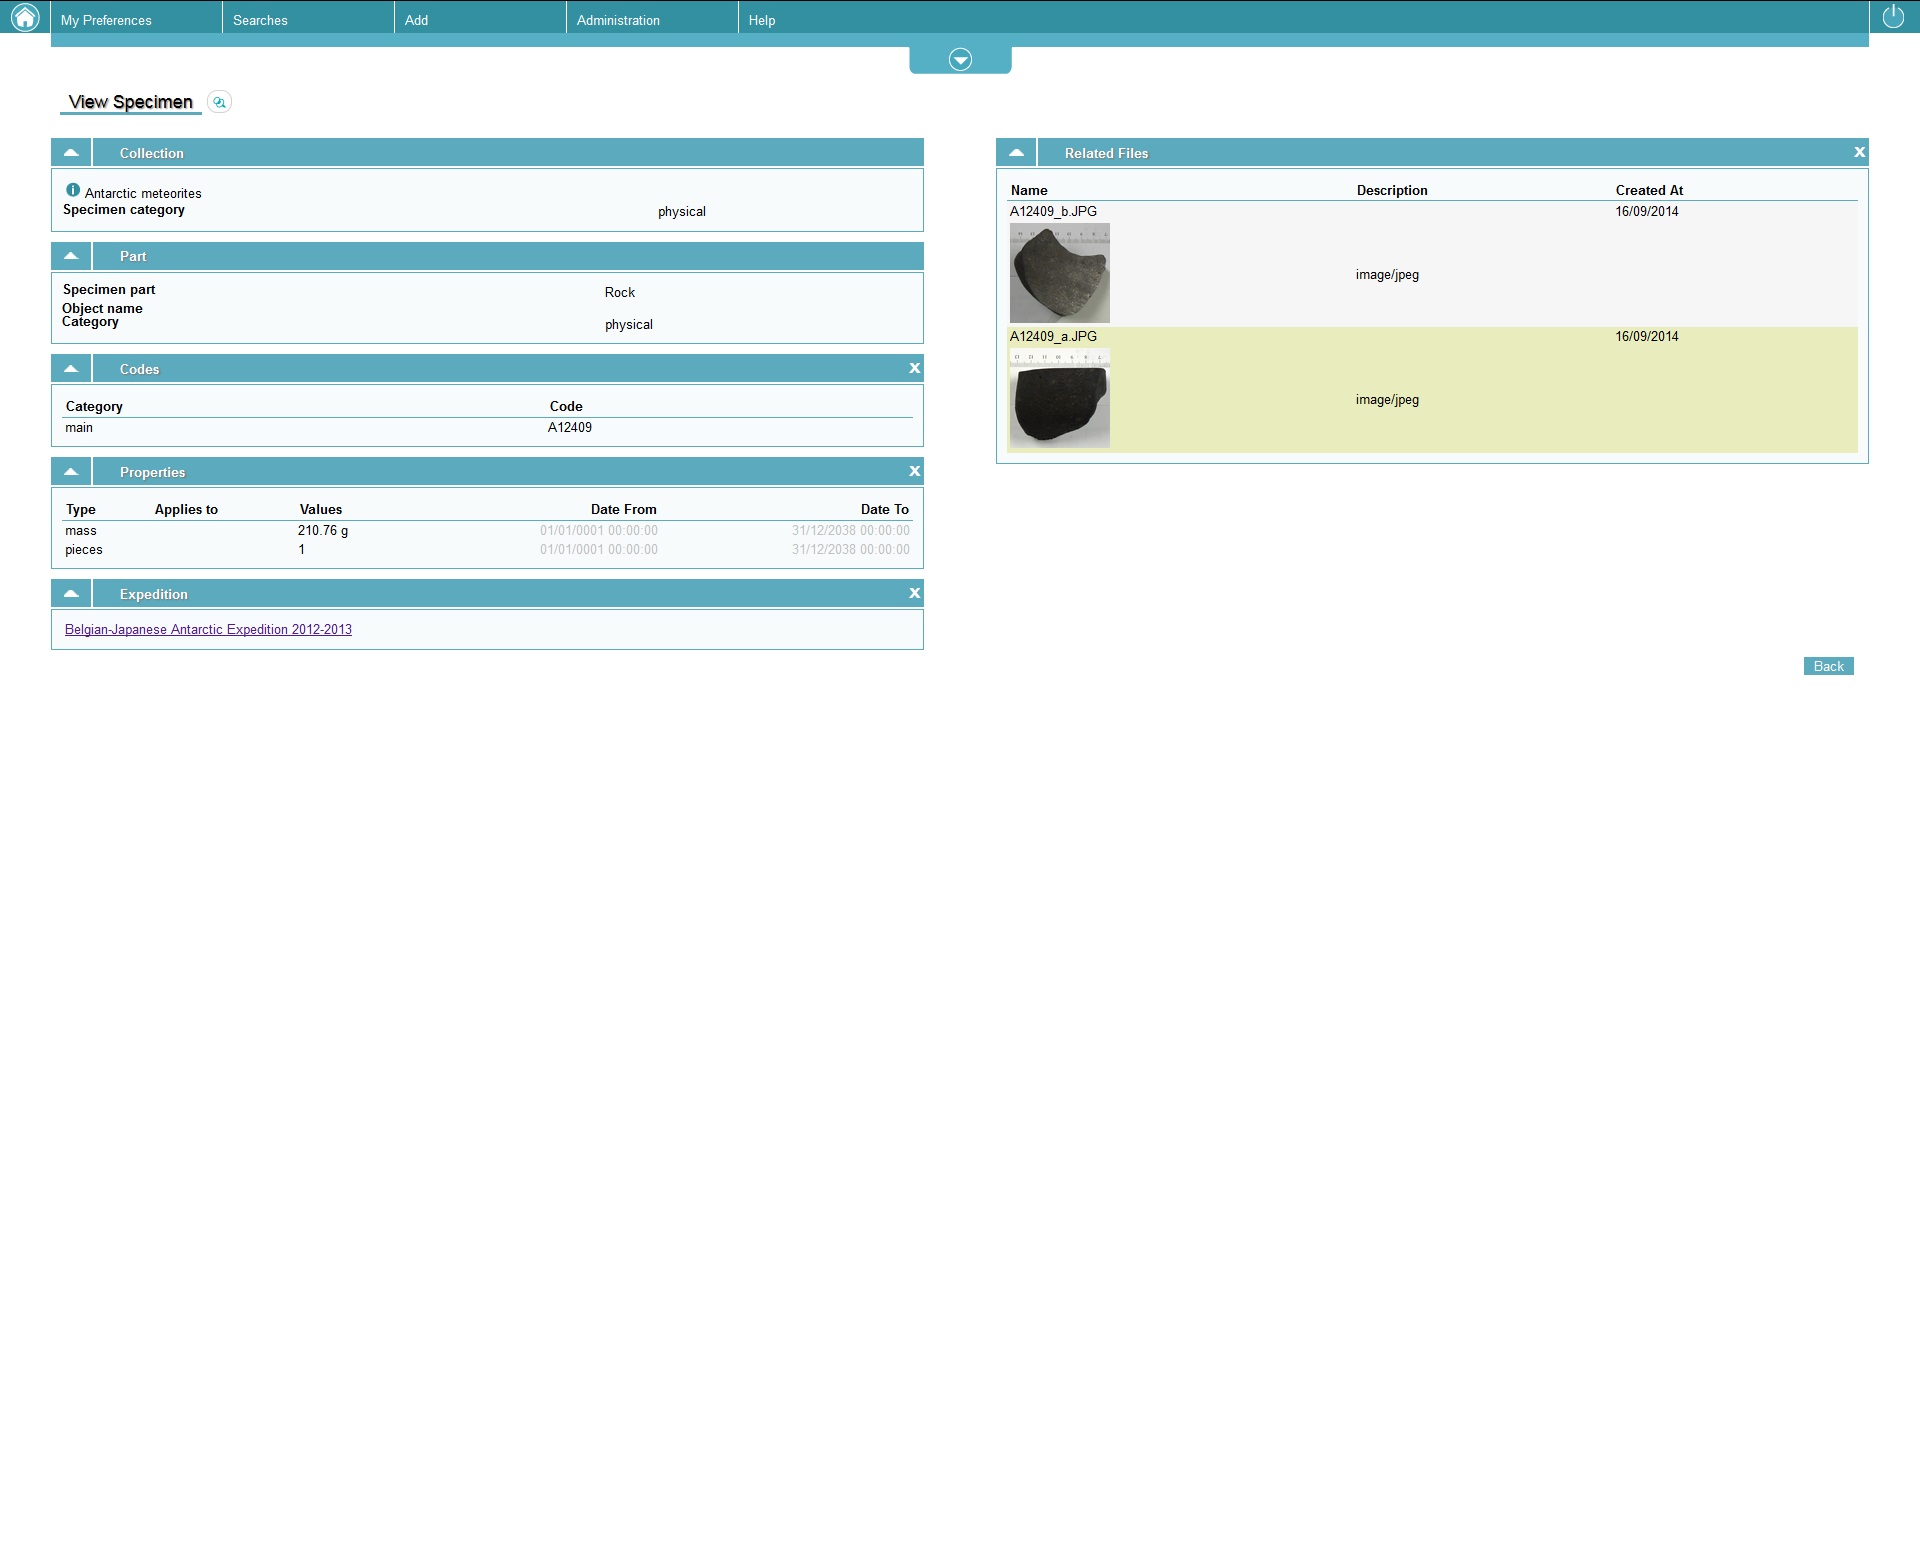Click the Back button
The image size is (1920, 1544).
coord(1828,667)
